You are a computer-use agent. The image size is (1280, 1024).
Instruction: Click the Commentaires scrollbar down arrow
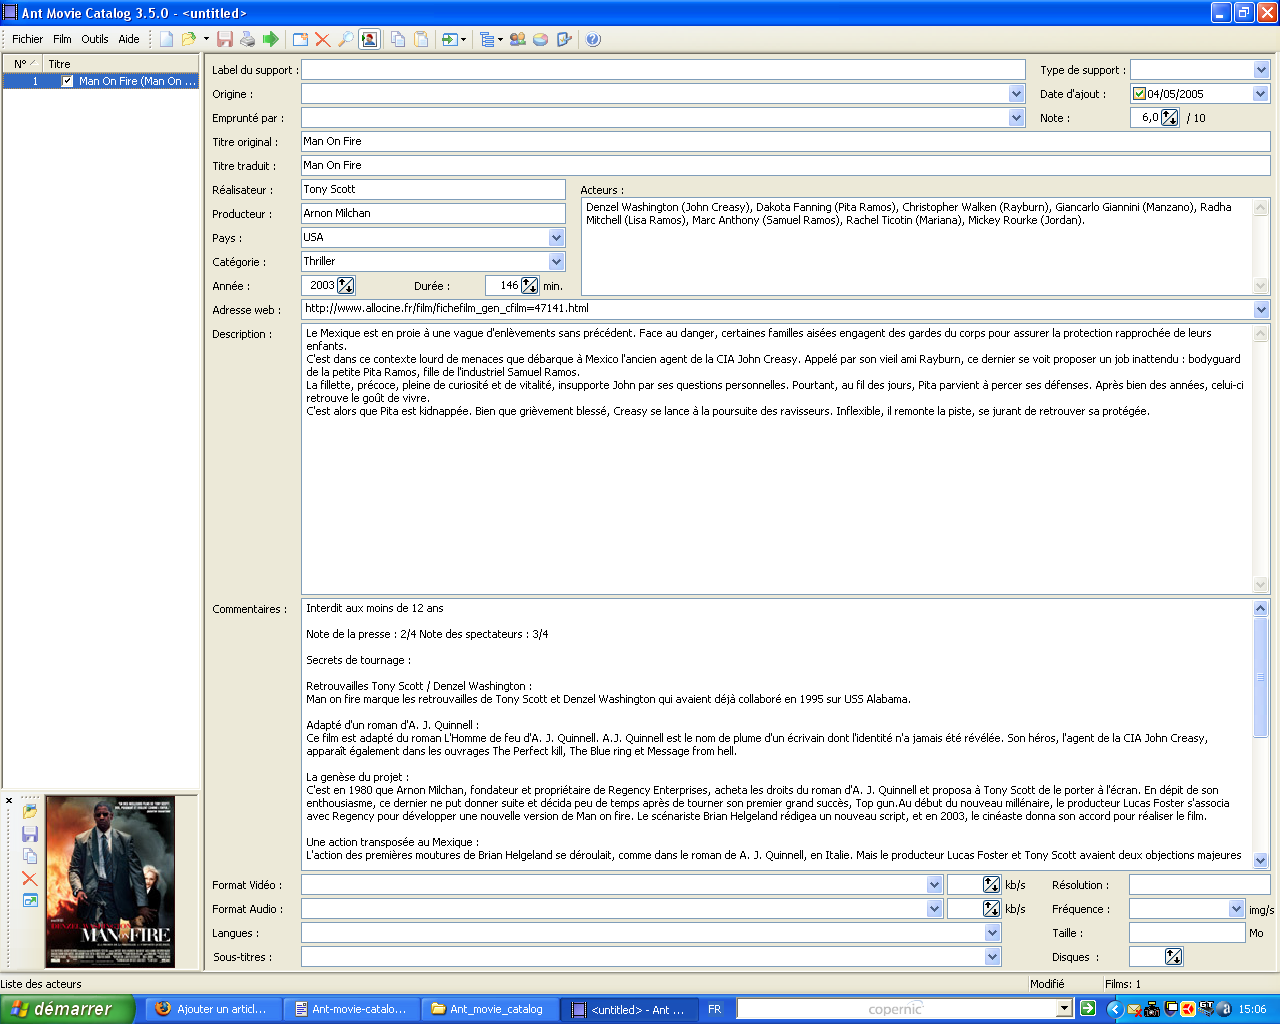point(1260,860)
